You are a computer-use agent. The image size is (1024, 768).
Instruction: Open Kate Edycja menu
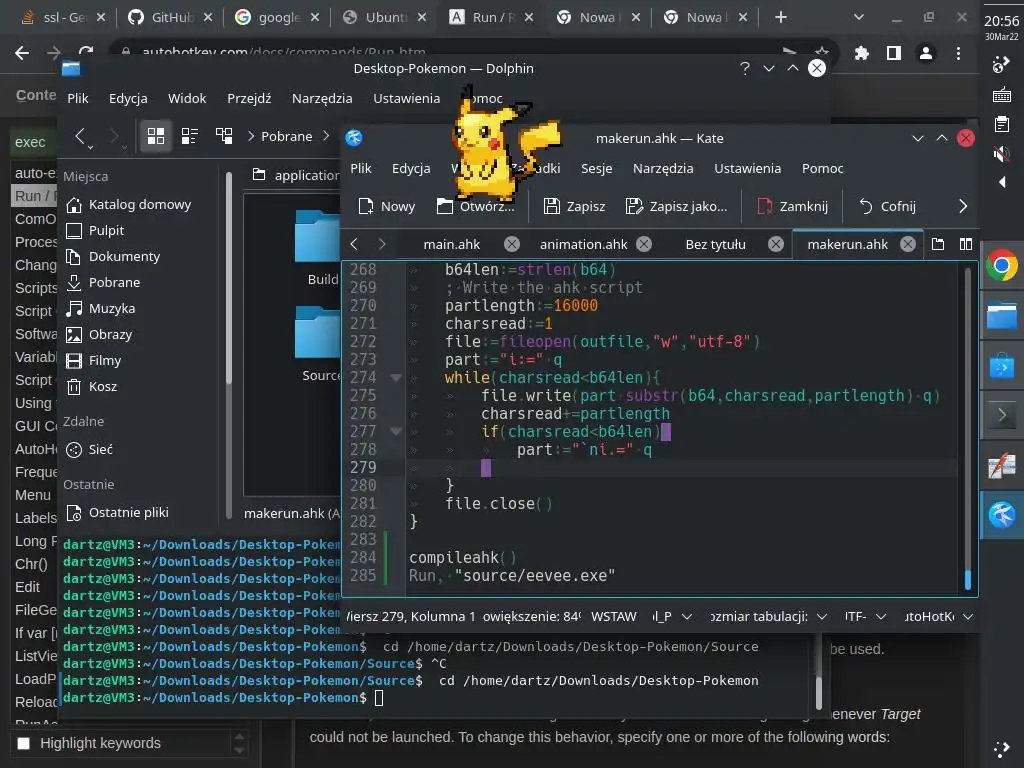[411, 168]
